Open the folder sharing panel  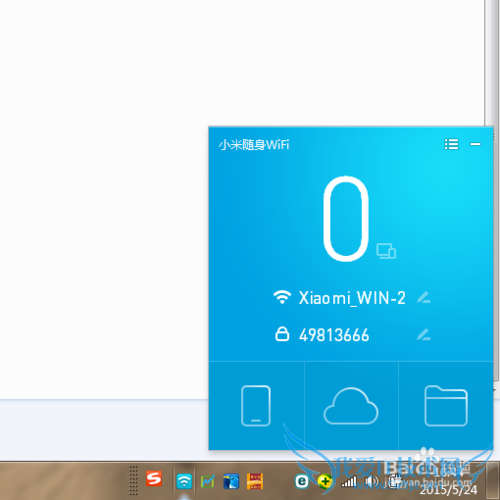point(446,406)
